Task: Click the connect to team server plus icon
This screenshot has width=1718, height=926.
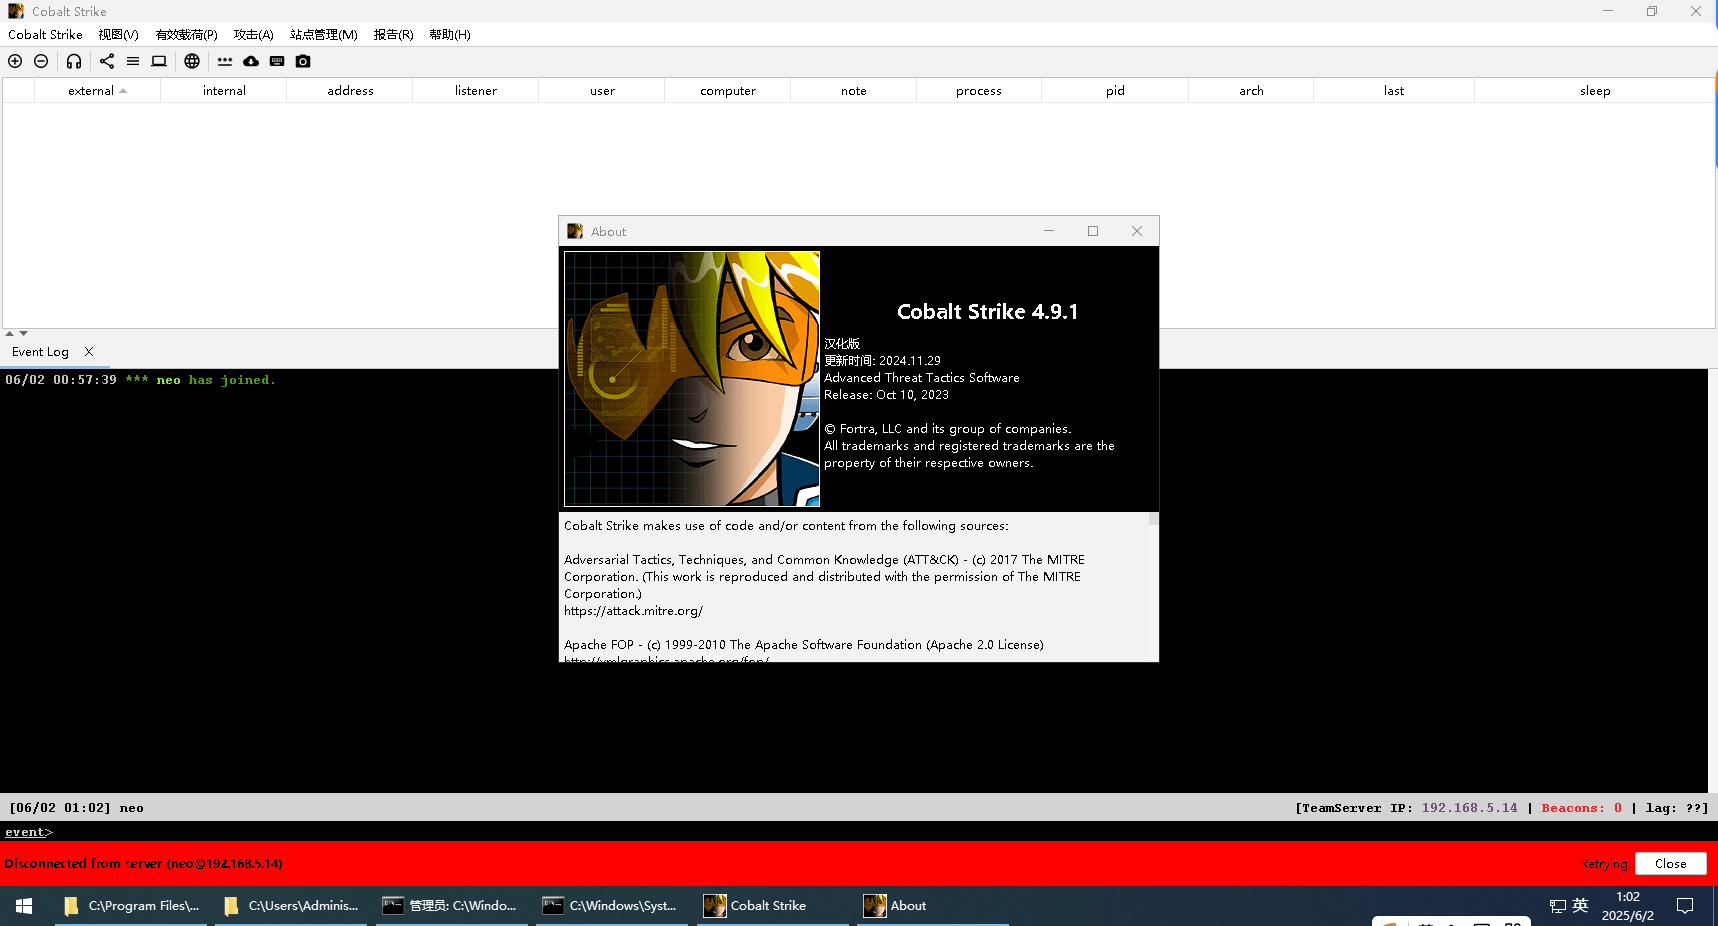Action: 15,61
